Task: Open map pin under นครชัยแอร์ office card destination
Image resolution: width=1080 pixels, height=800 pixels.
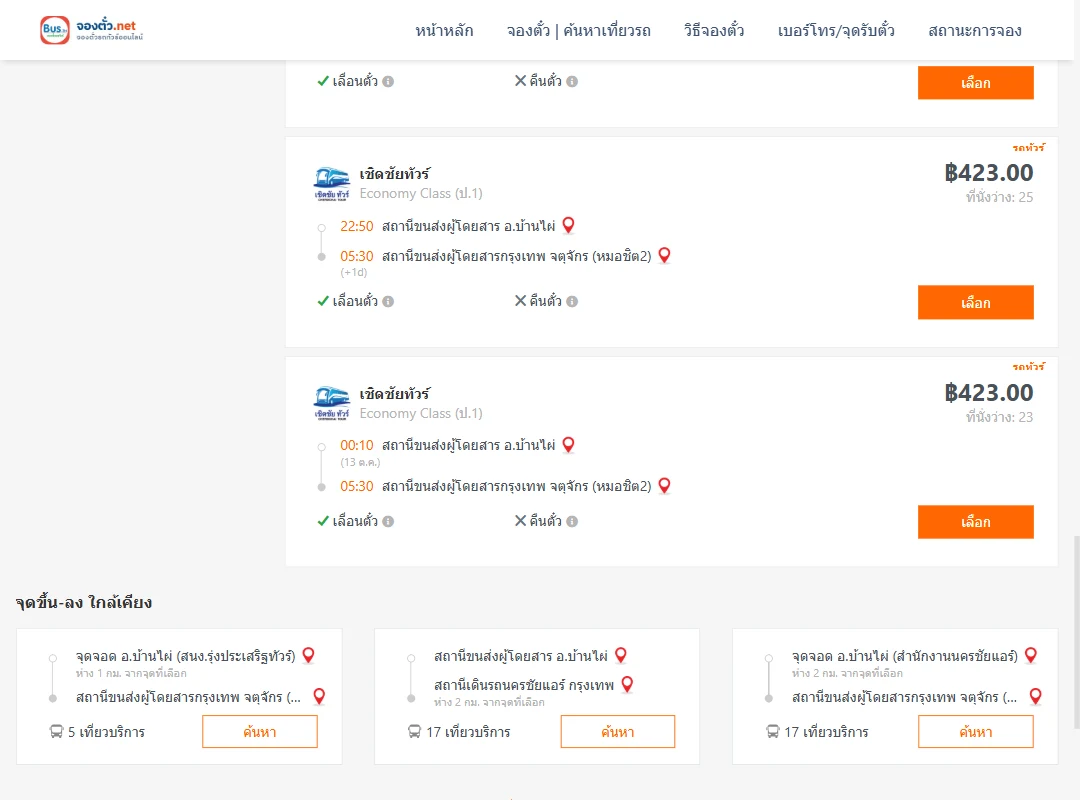Action: tap(1035, 697)
